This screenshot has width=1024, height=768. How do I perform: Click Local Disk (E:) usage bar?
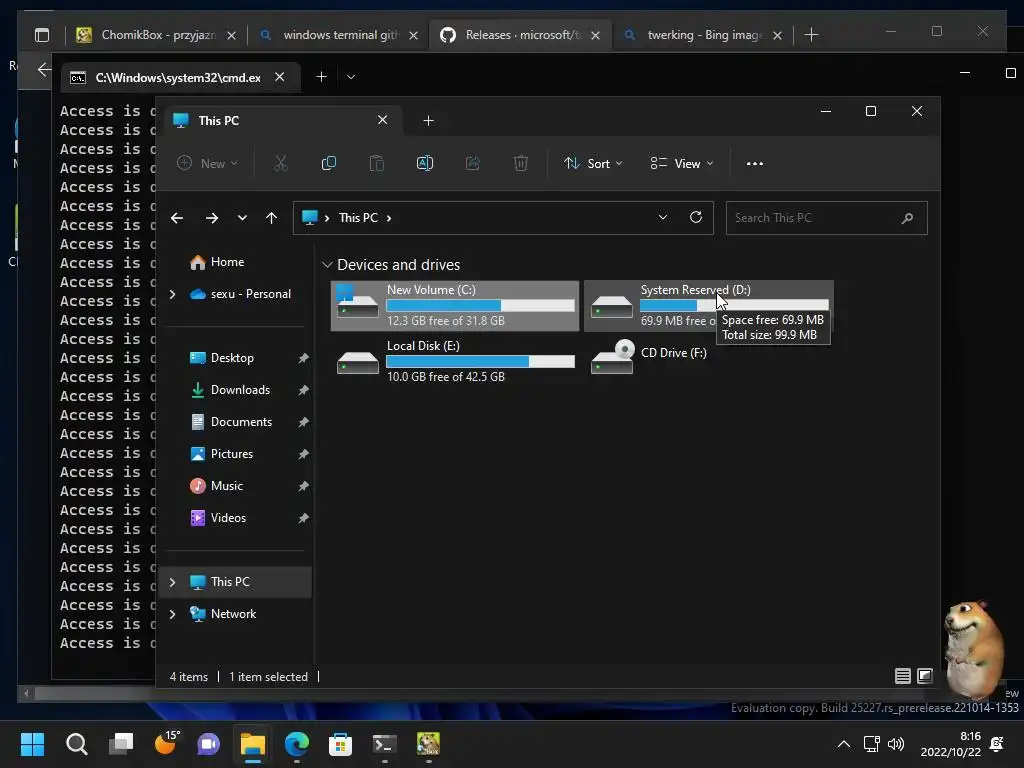[480, 362]
